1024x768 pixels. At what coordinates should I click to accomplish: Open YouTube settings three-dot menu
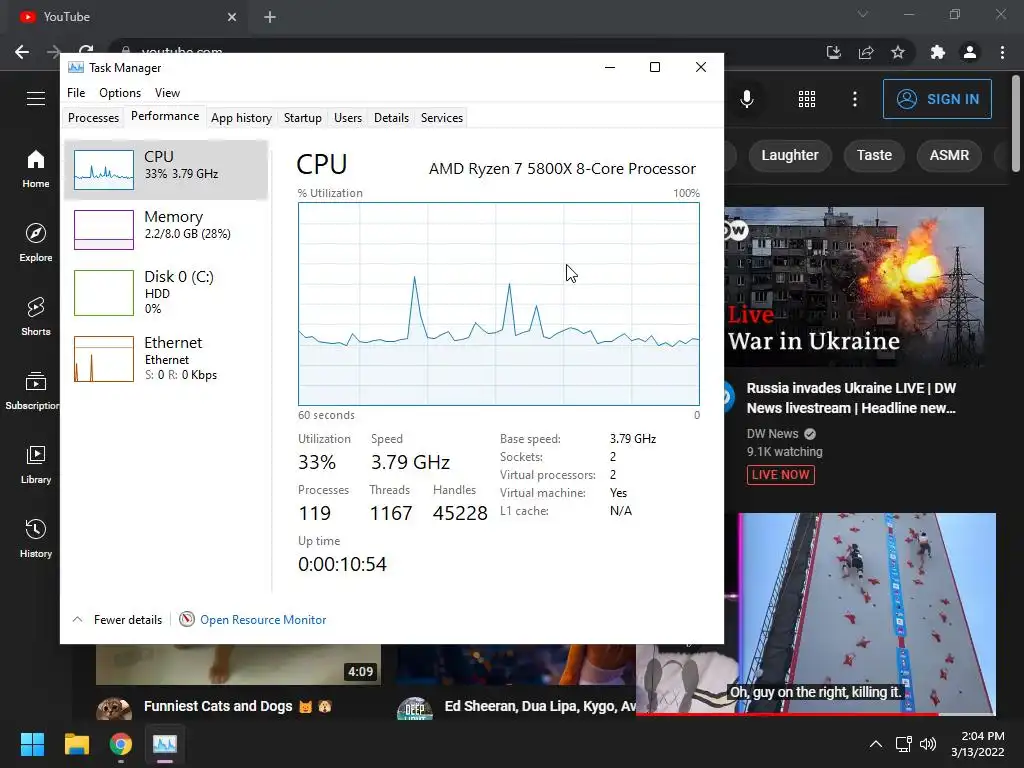click(855, 99)
